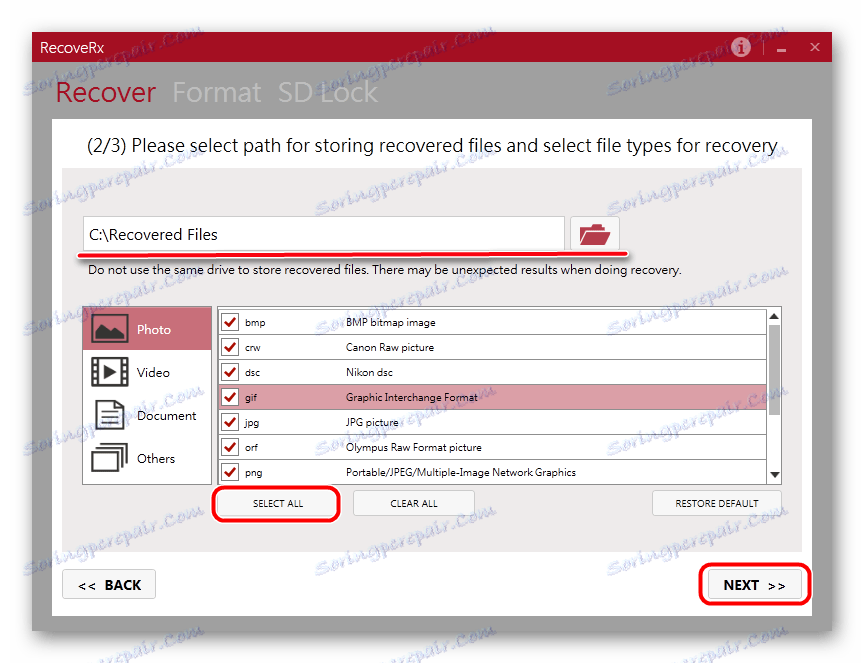
Task: Choose the Document category label
Action: click(x=166, y=416)
